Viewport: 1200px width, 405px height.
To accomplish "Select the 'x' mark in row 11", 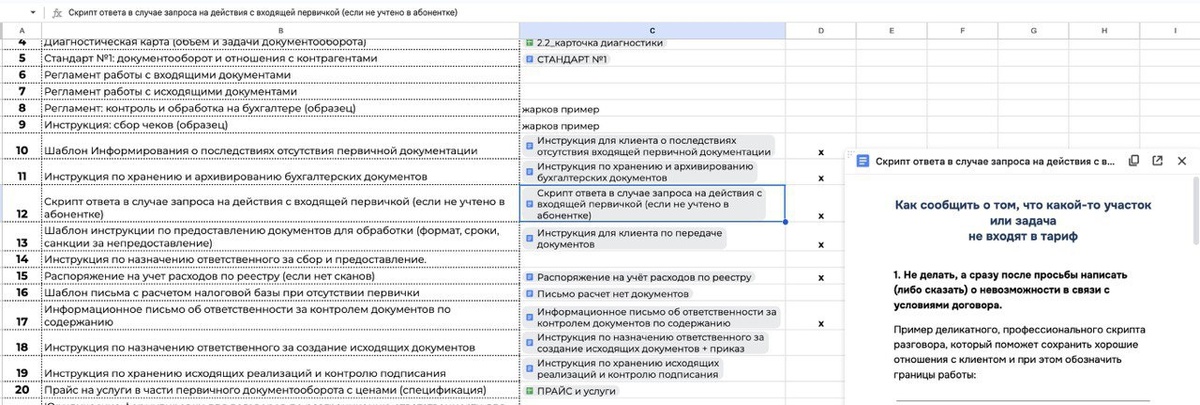I will pyautogui.click(x=820, y=177).
